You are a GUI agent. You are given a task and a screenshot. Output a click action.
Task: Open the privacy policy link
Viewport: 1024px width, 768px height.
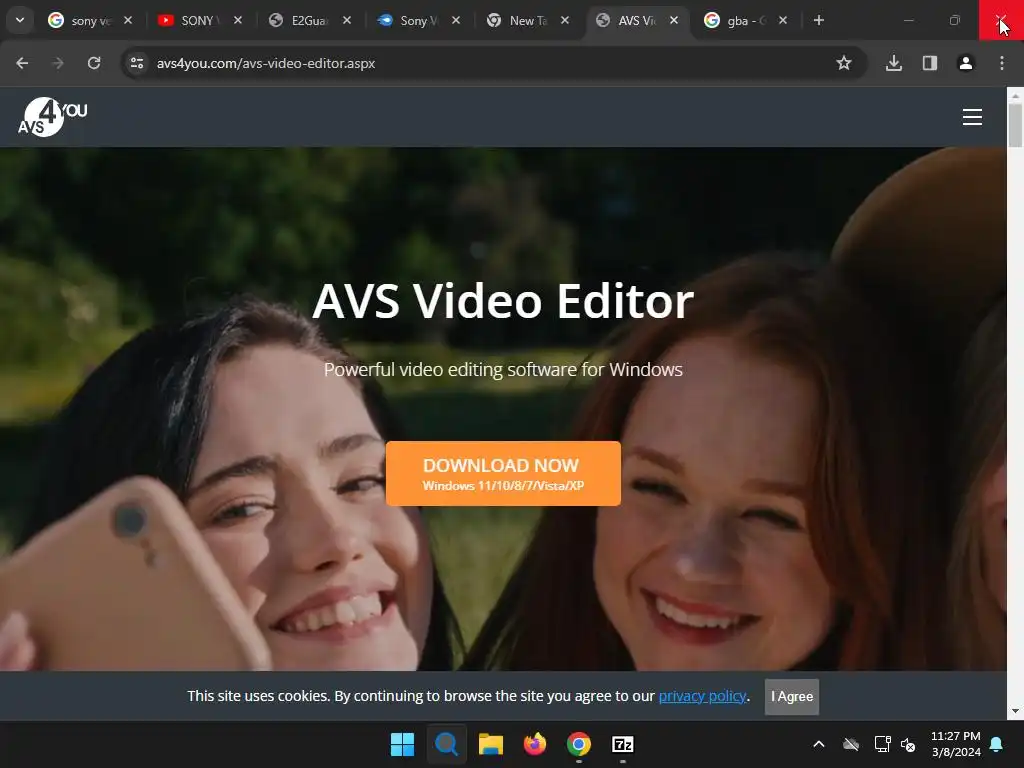point(702,696)
